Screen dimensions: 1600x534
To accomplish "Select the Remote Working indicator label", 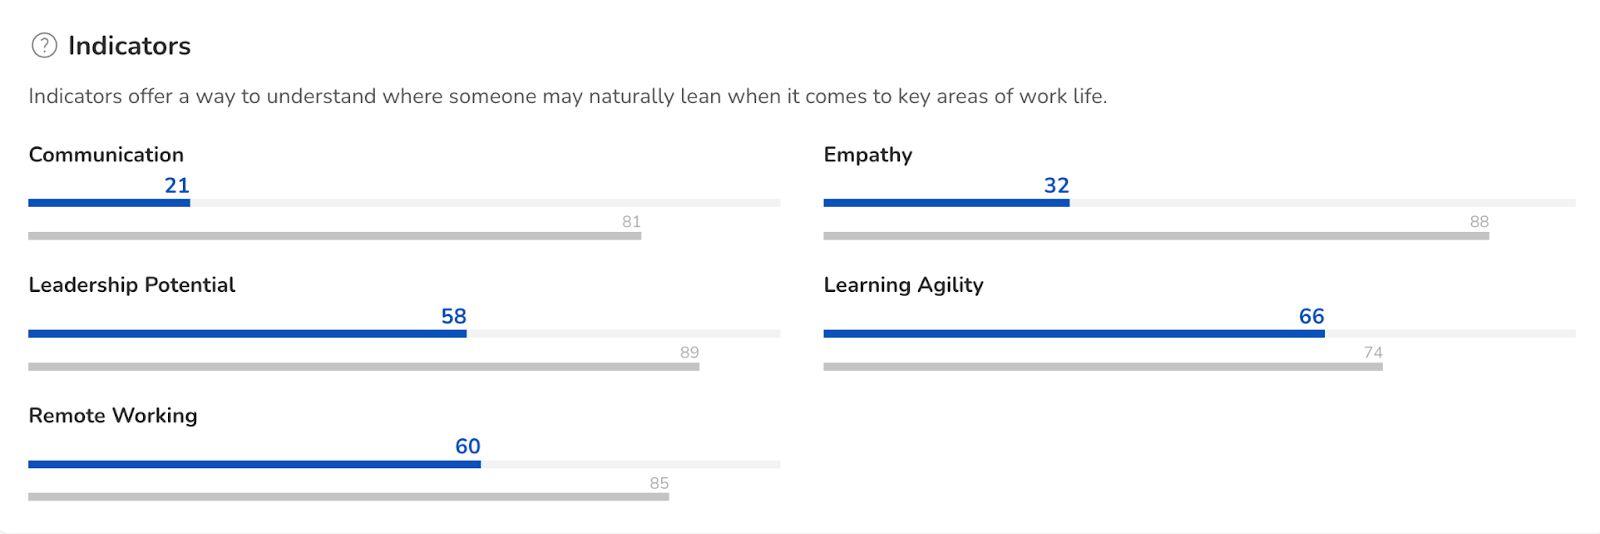I will (113, 415).
